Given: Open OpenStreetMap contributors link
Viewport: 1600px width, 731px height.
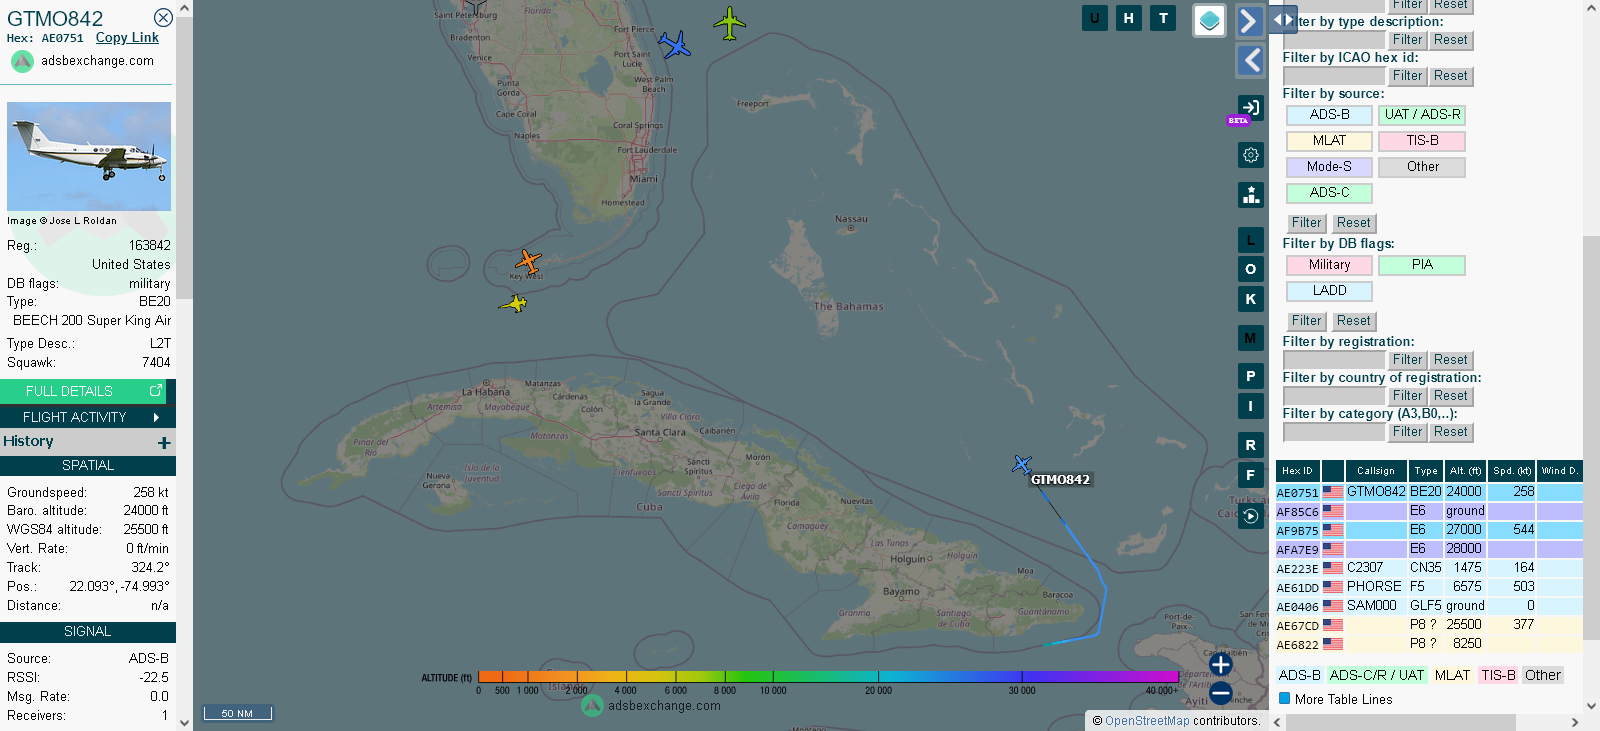Looking at the screenshot, I should point(1147,721).
